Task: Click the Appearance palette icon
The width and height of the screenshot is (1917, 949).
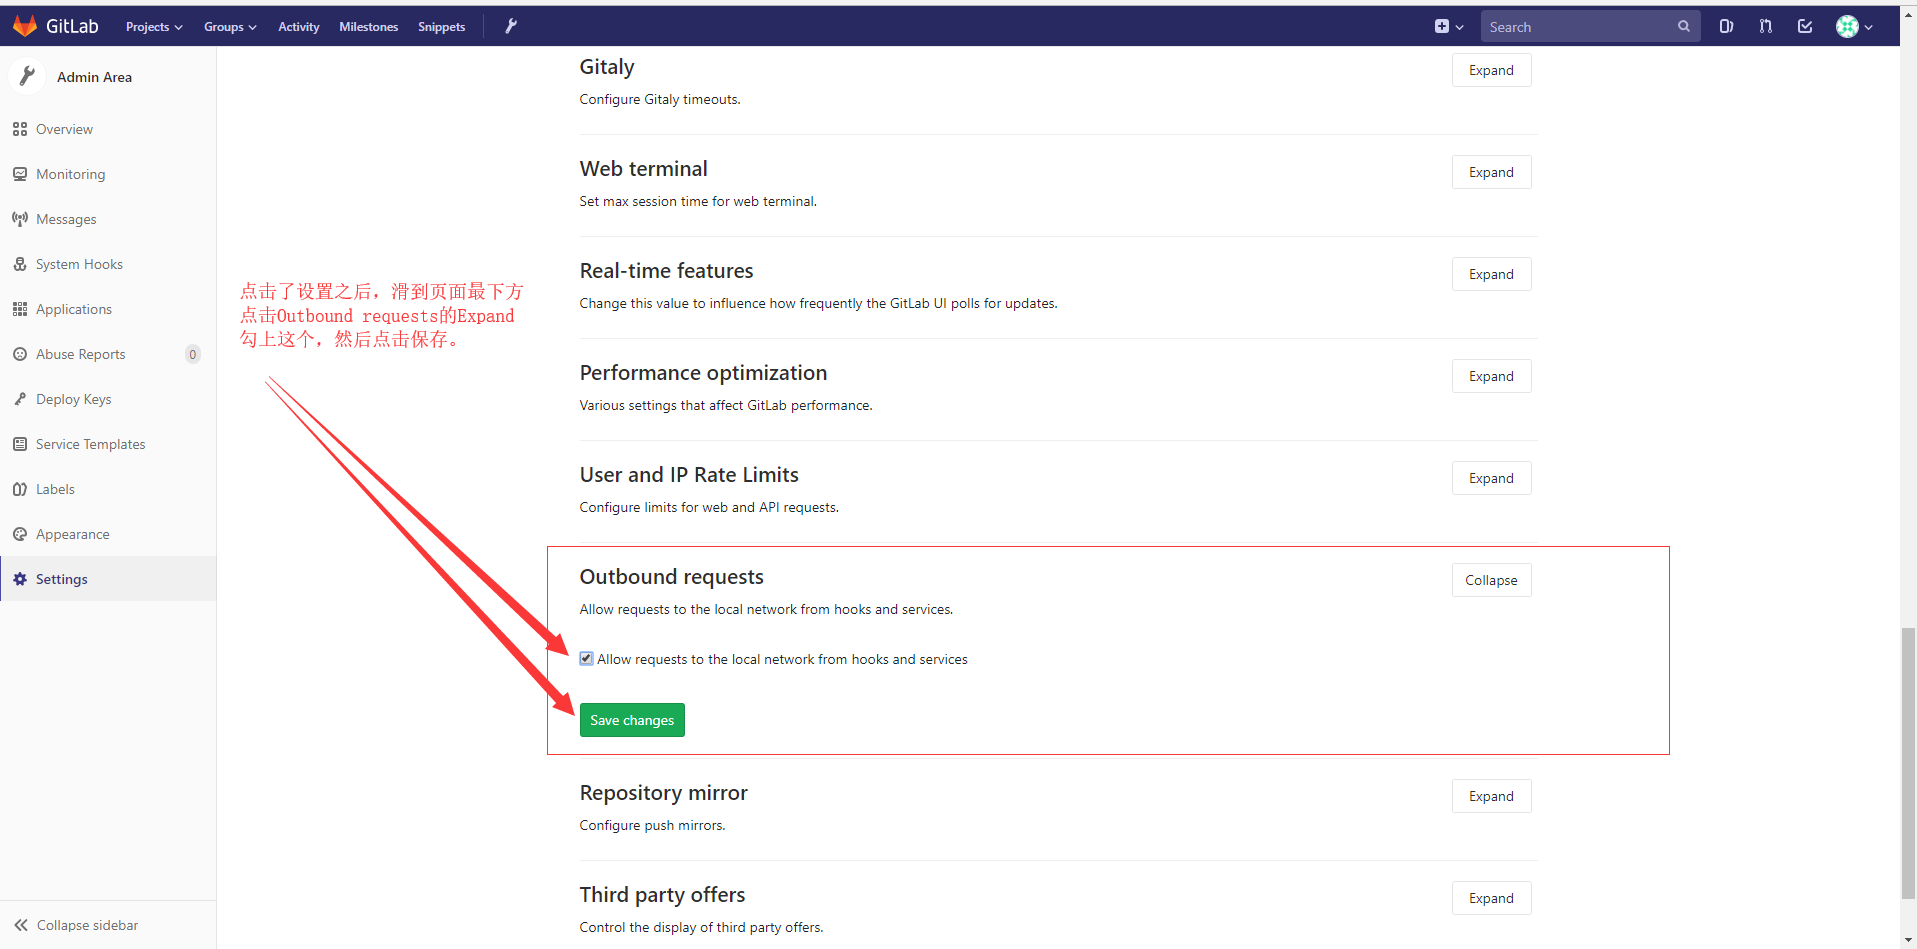Action: pos(20,534)
